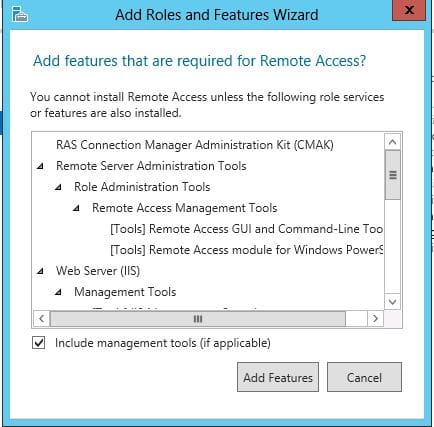This screenshot has width=434, height=427.
Task: Close the Add Roles and Features Wizard
Action: click(x=409, y=10)
